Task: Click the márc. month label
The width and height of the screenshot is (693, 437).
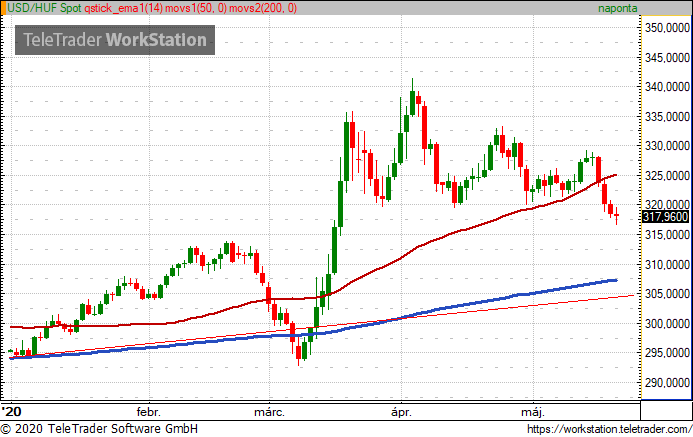Action: tap(269, 412)
